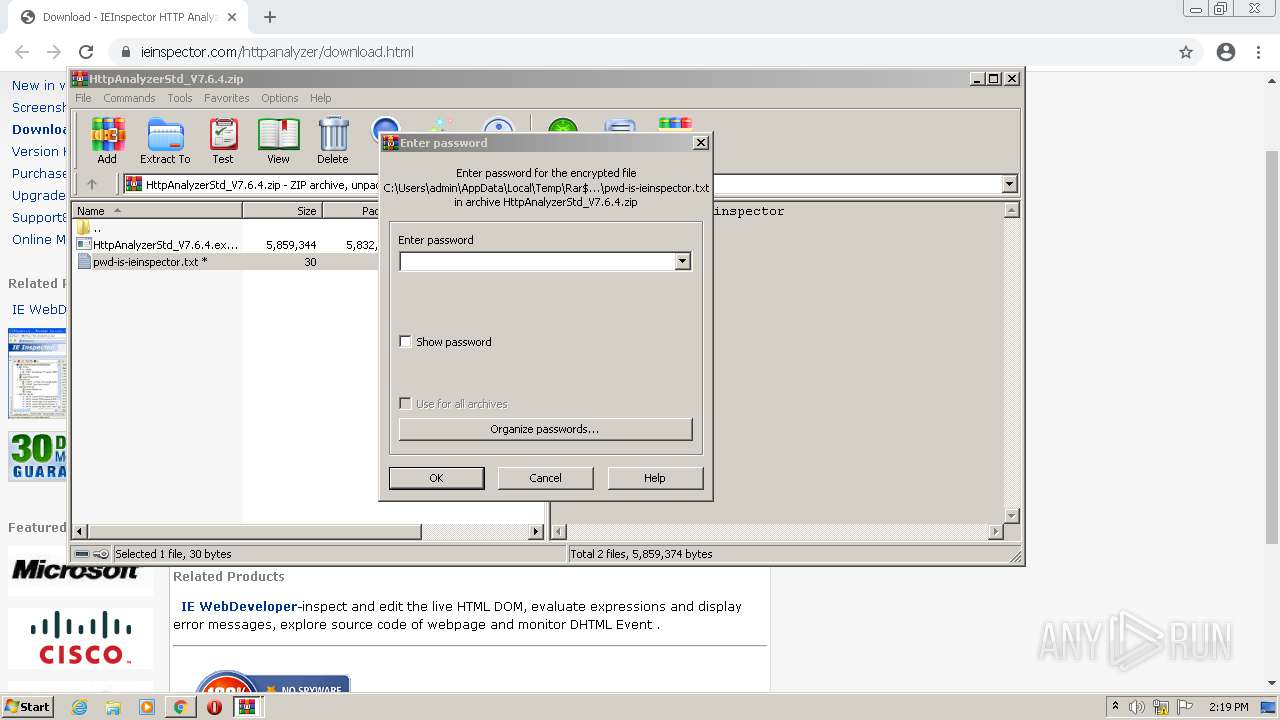Cancel the Enter password dialog
1280x720 pixels.
(545, 478)
